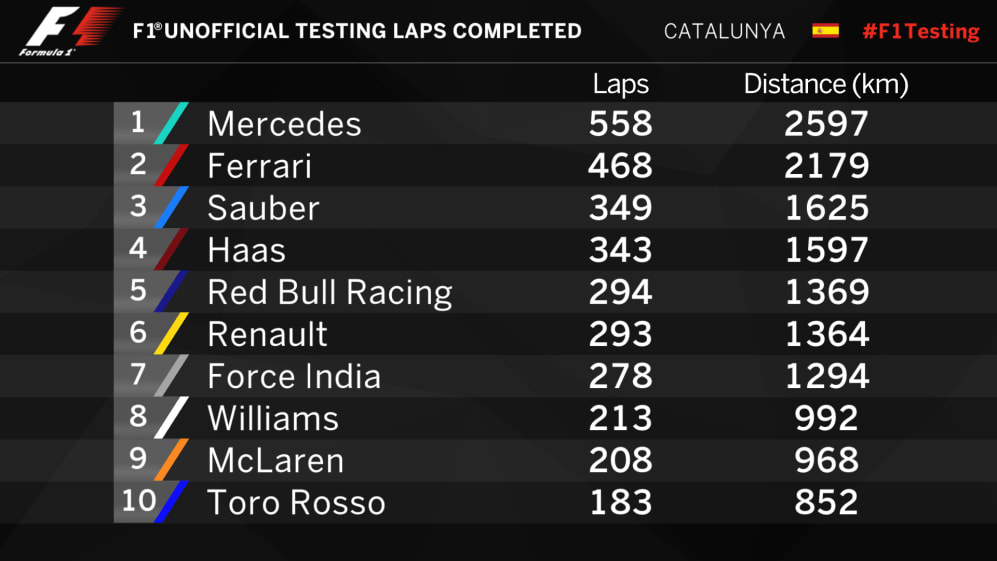Image resolution: width=997 pixels, height=561 pixels.
Task: Click Sauber blue color stripe
Action: click(171, 207)
